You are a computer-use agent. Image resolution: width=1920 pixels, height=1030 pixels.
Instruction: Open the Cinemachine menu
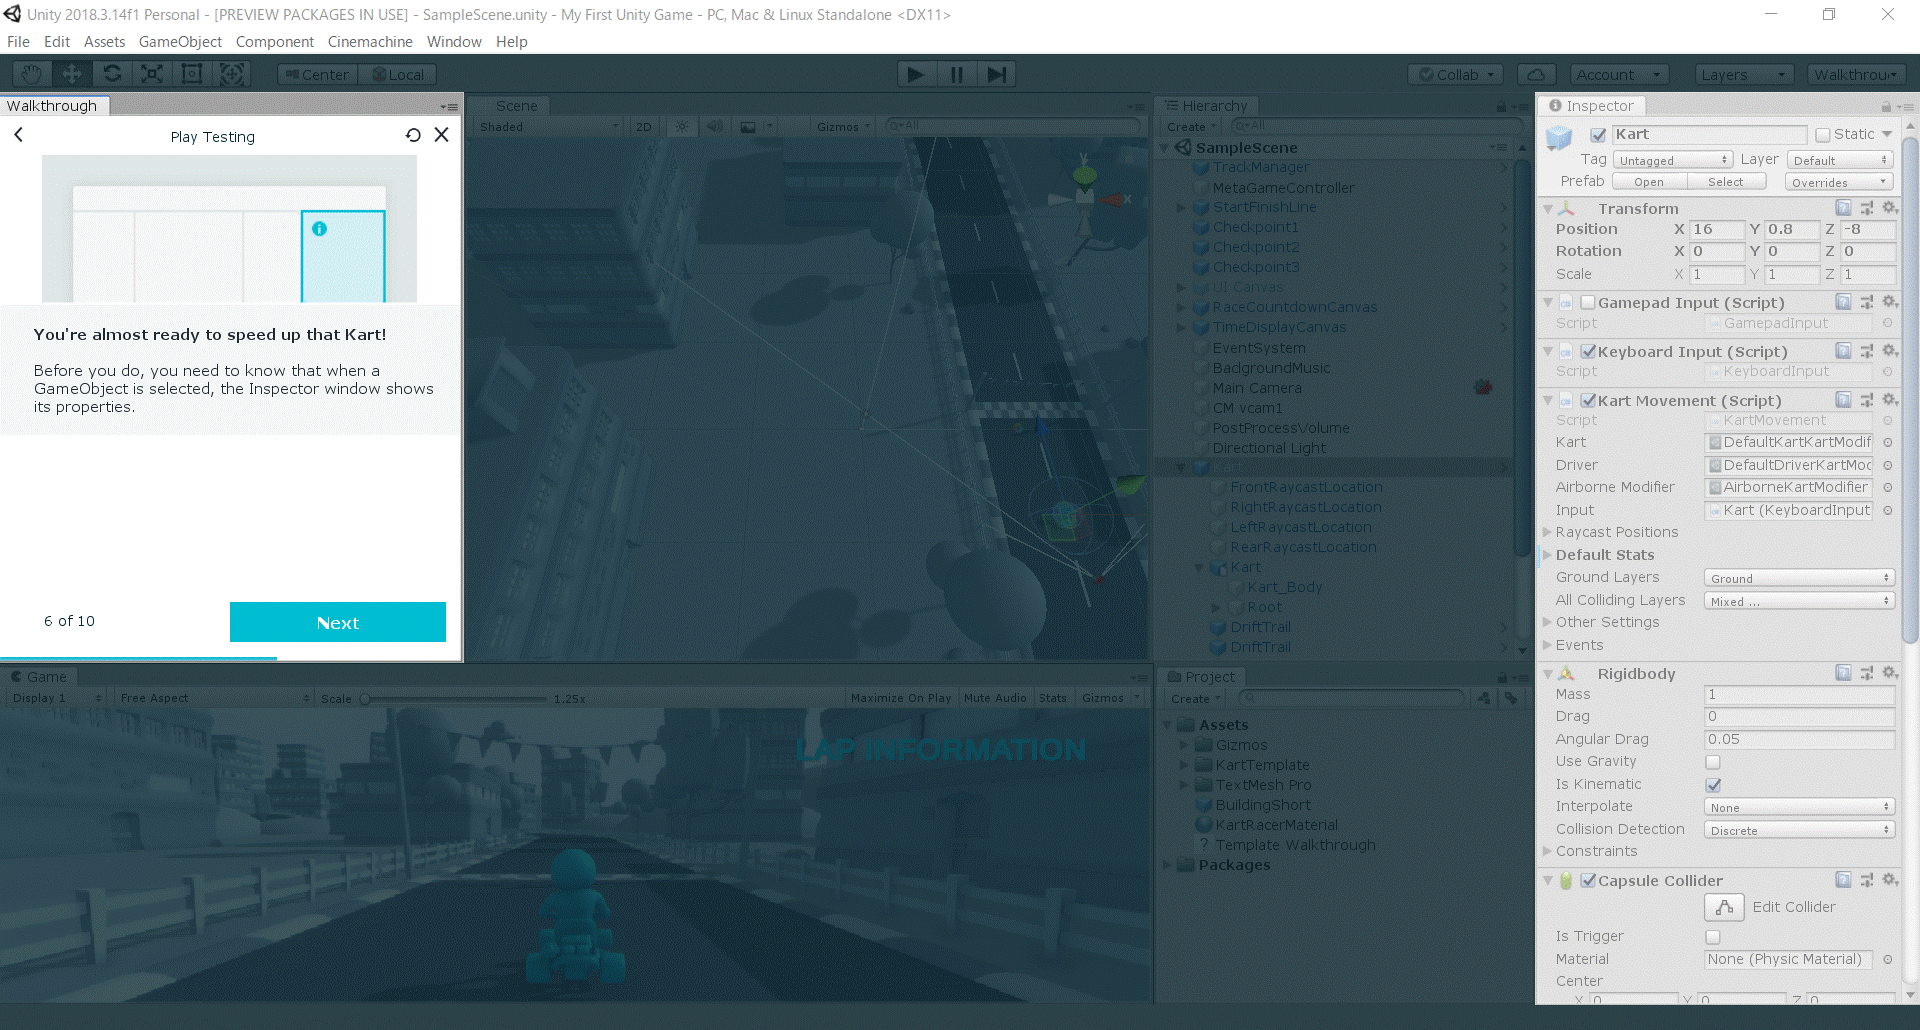370,42
